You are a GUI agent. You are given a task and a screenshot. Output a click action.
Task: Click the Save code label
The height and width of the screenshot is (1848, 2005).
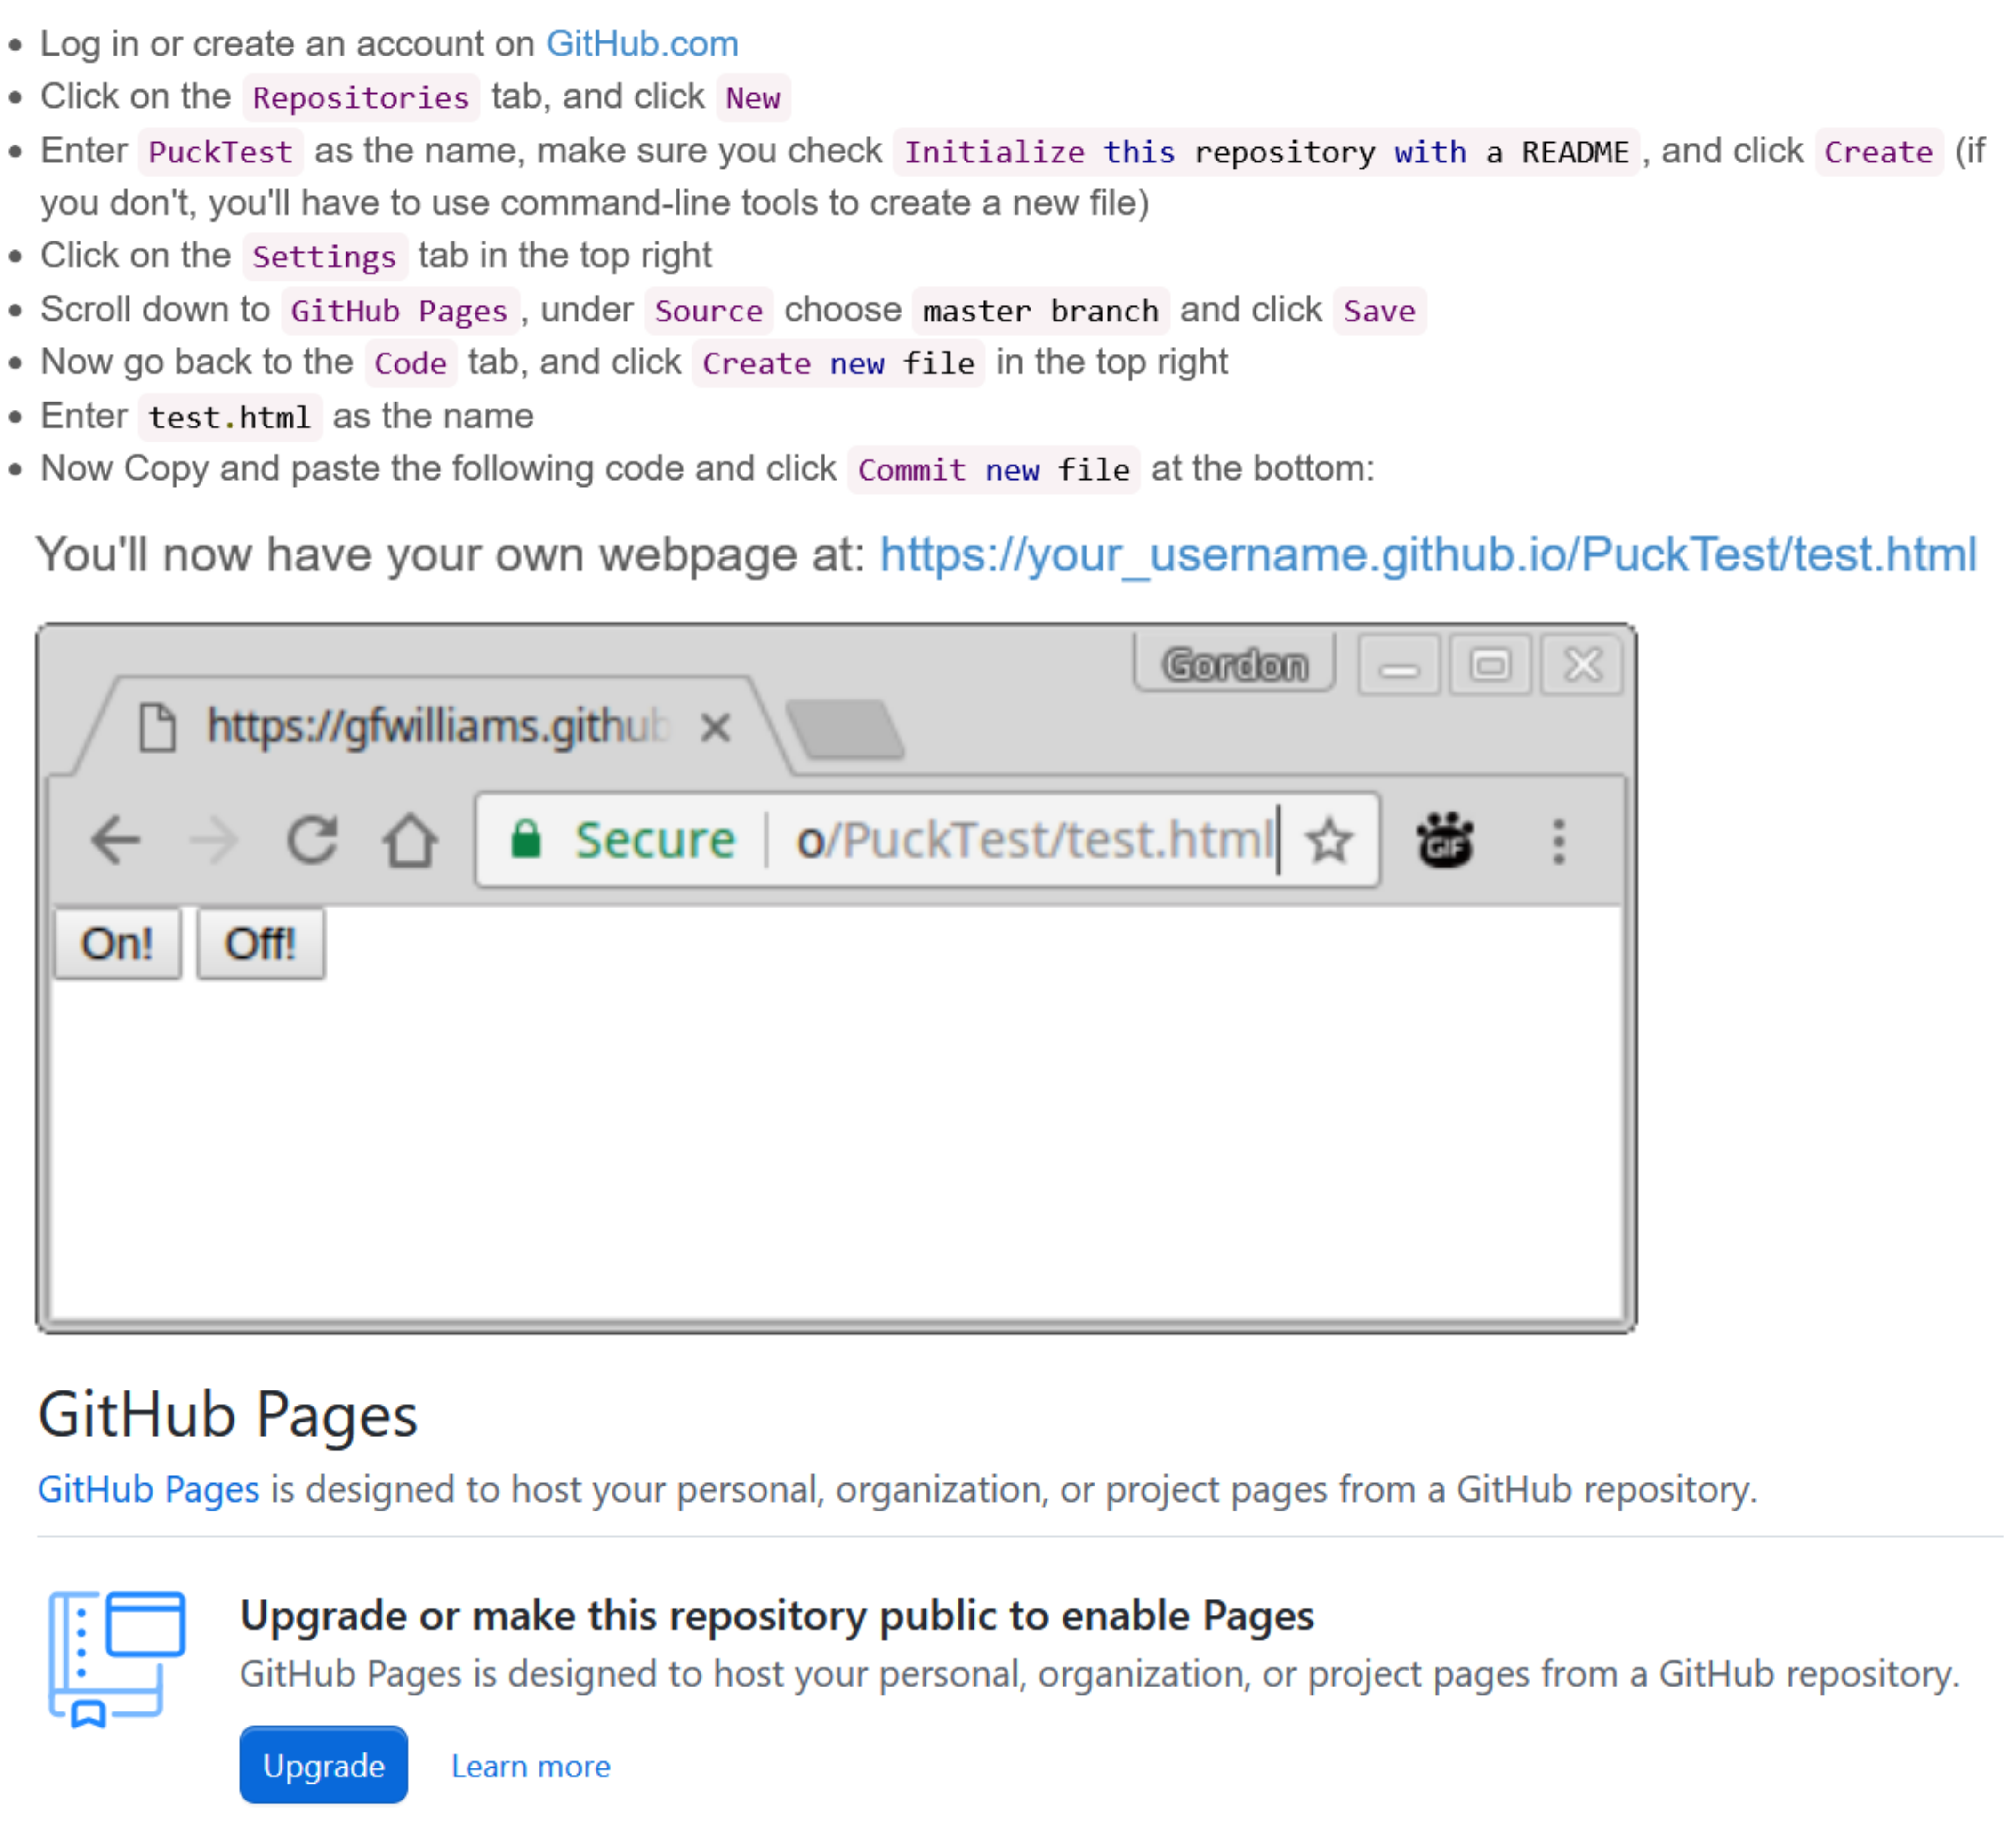pyautogui.click(x=1379, y=310)
